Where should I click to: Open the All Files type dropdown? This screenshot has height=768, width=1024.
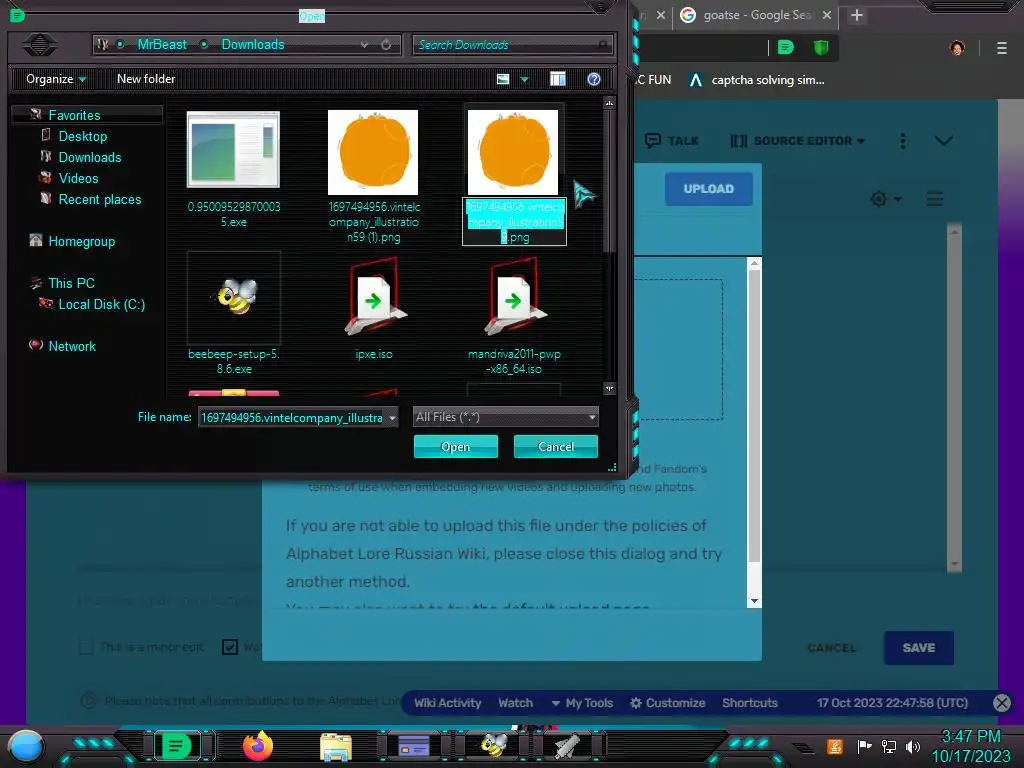505,417
